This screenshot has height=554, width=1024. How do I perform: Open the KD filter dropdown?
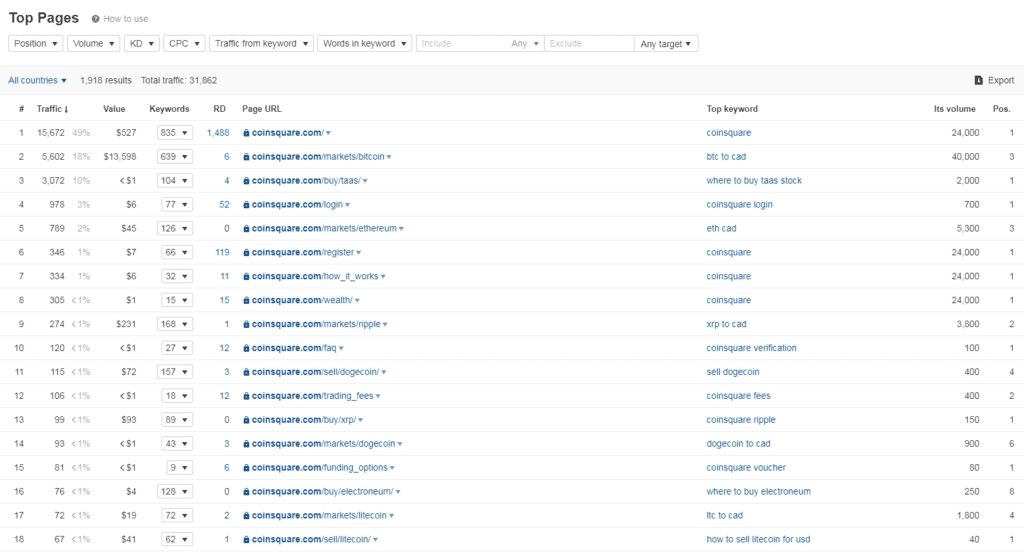(x=142, y=44)
